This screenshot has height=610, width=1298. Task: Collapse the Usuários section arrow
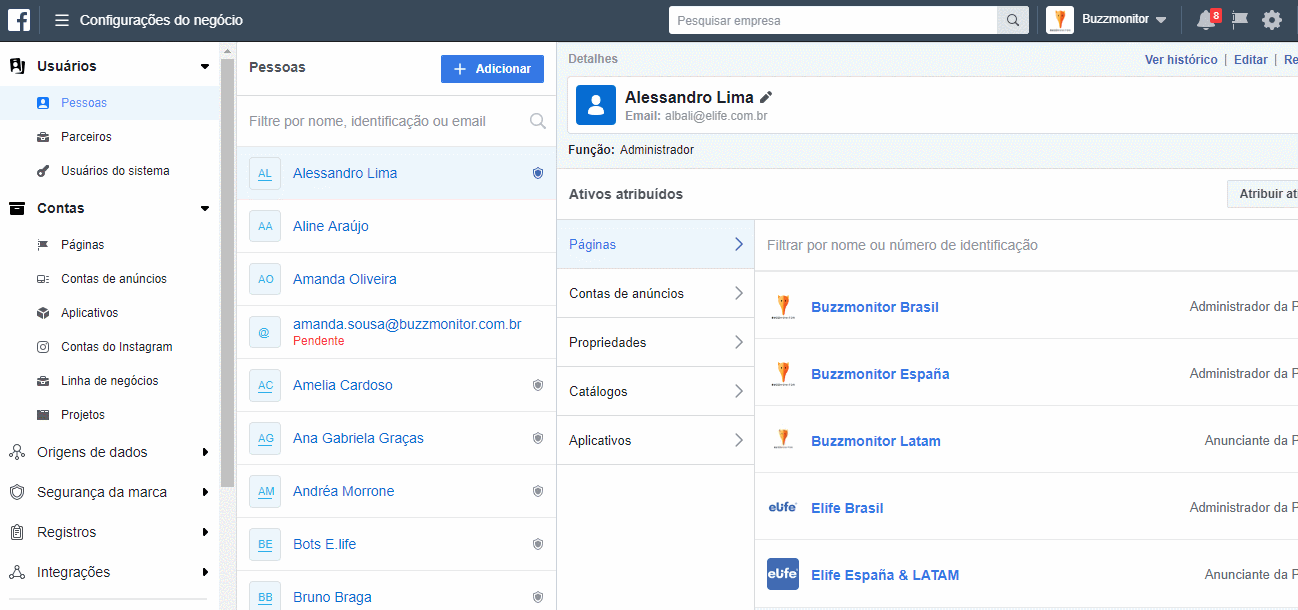205,67
